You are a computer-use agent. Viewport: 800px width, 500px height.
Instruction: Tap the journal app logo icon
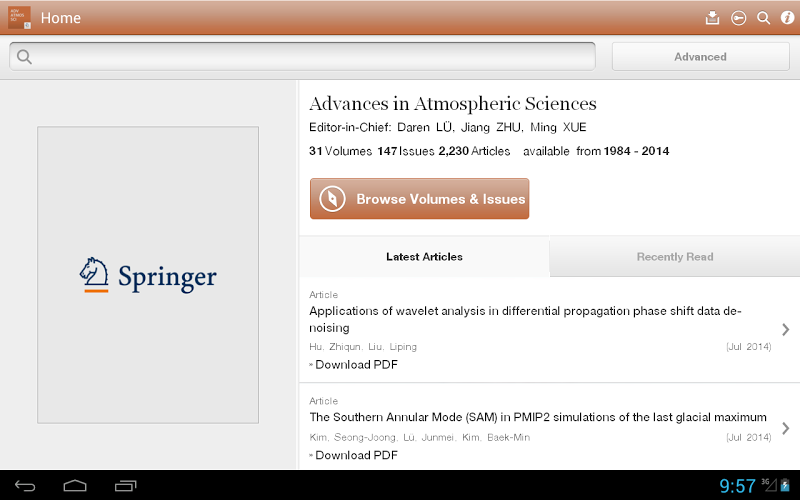[x=19, y=17]
